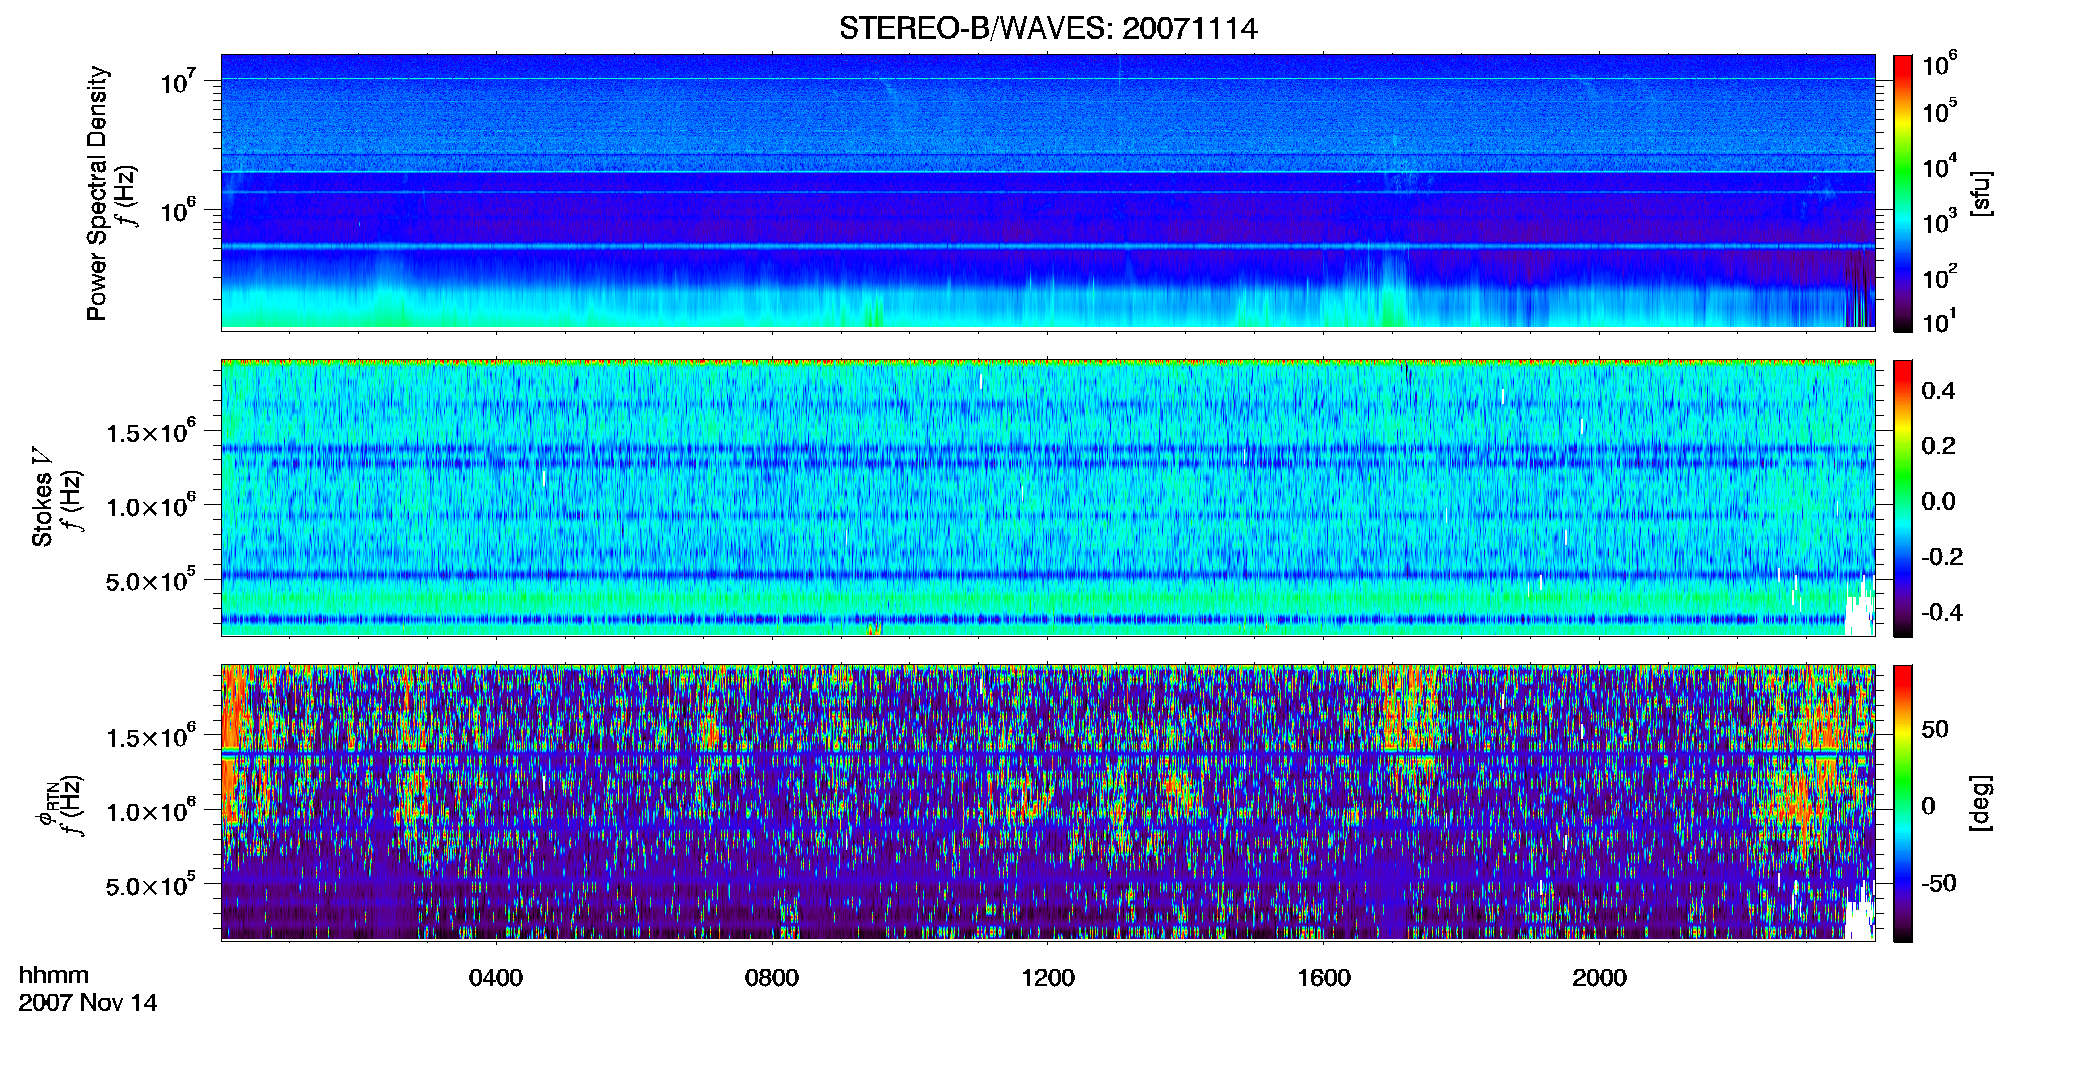2096x1080 pixels.
Task: Click the -0.4 value on Stokes colorbar
Action: click(1941, 612)
